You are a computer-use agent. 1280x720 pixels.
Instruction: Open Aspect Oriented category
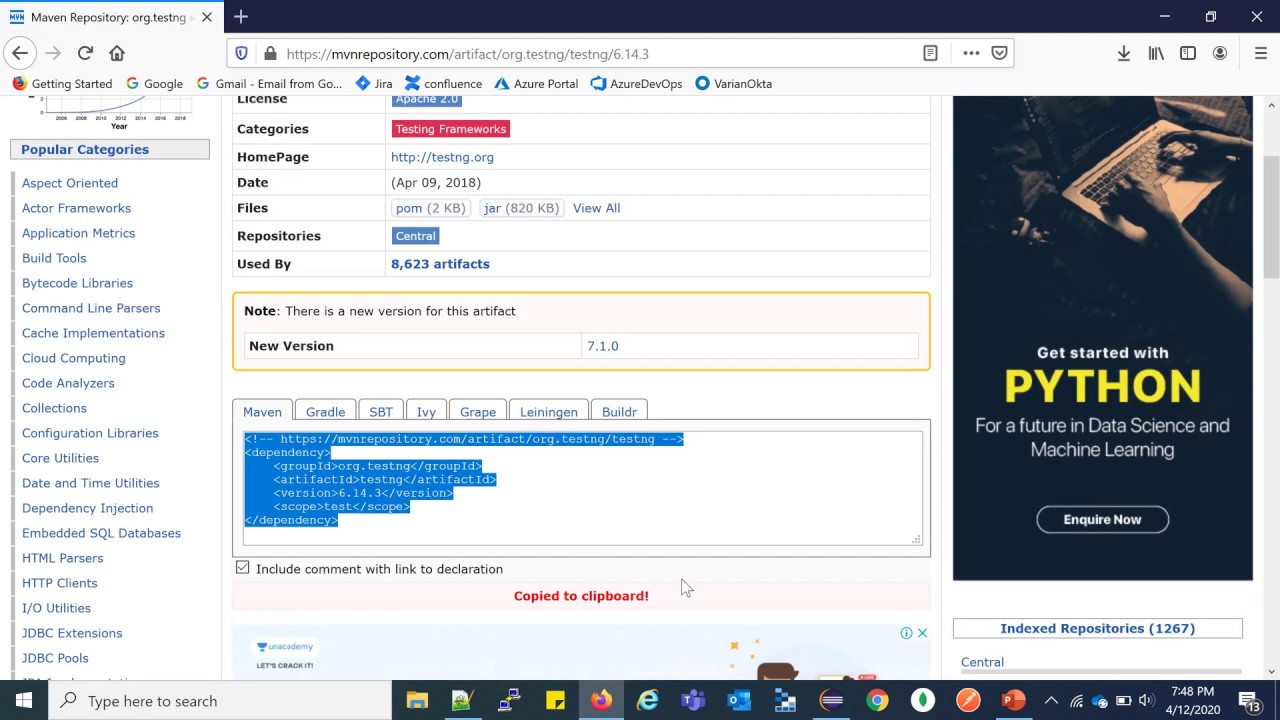(70, 183)
